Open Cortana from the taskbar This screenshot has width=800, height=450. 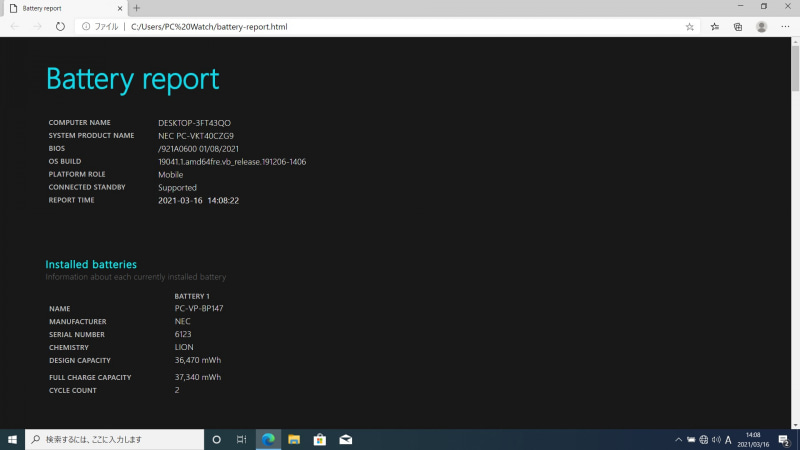pyautogui.click(x=216, y=439)
